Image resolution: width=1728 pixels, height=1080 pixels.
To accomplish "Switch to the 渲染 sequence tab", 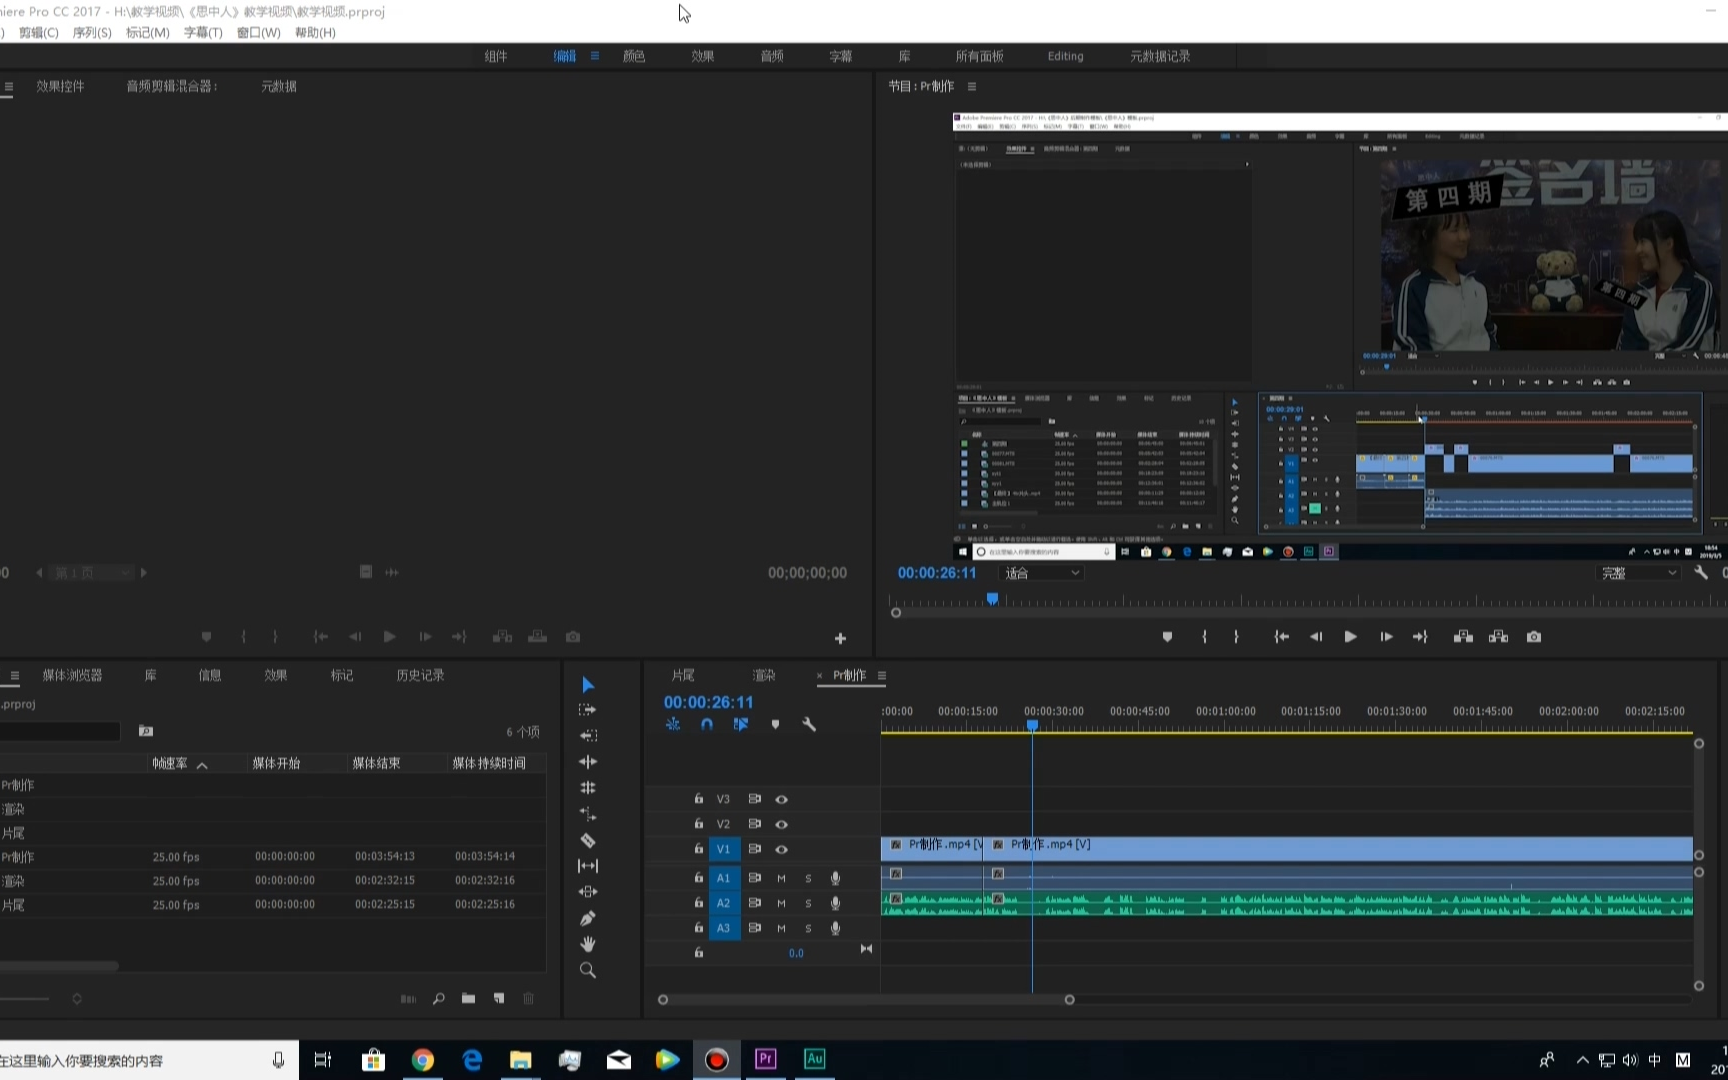I will 764,676.
